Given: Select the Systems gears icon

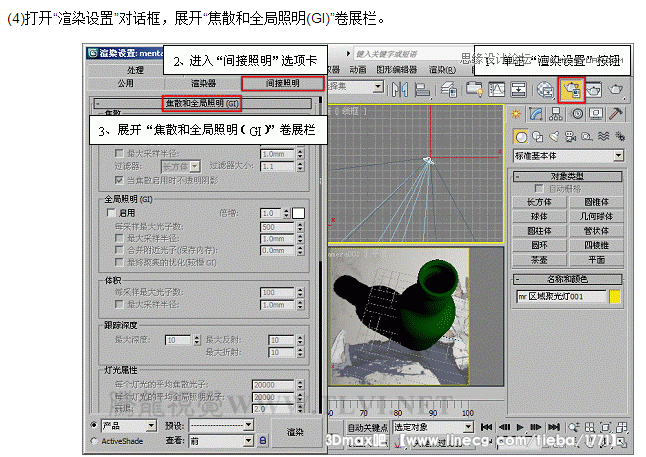Looking at the screenshot, I should pyautogui.click(x=619, y=136).
